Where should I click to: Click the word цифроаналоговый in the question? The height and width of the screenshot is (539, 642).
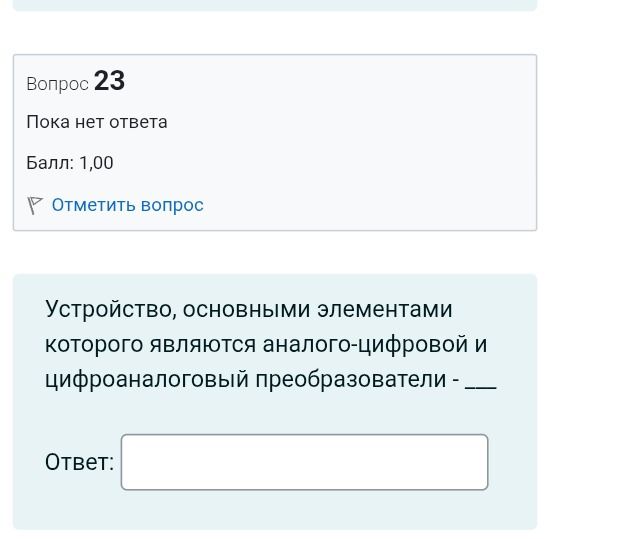(x=147, y=379)
